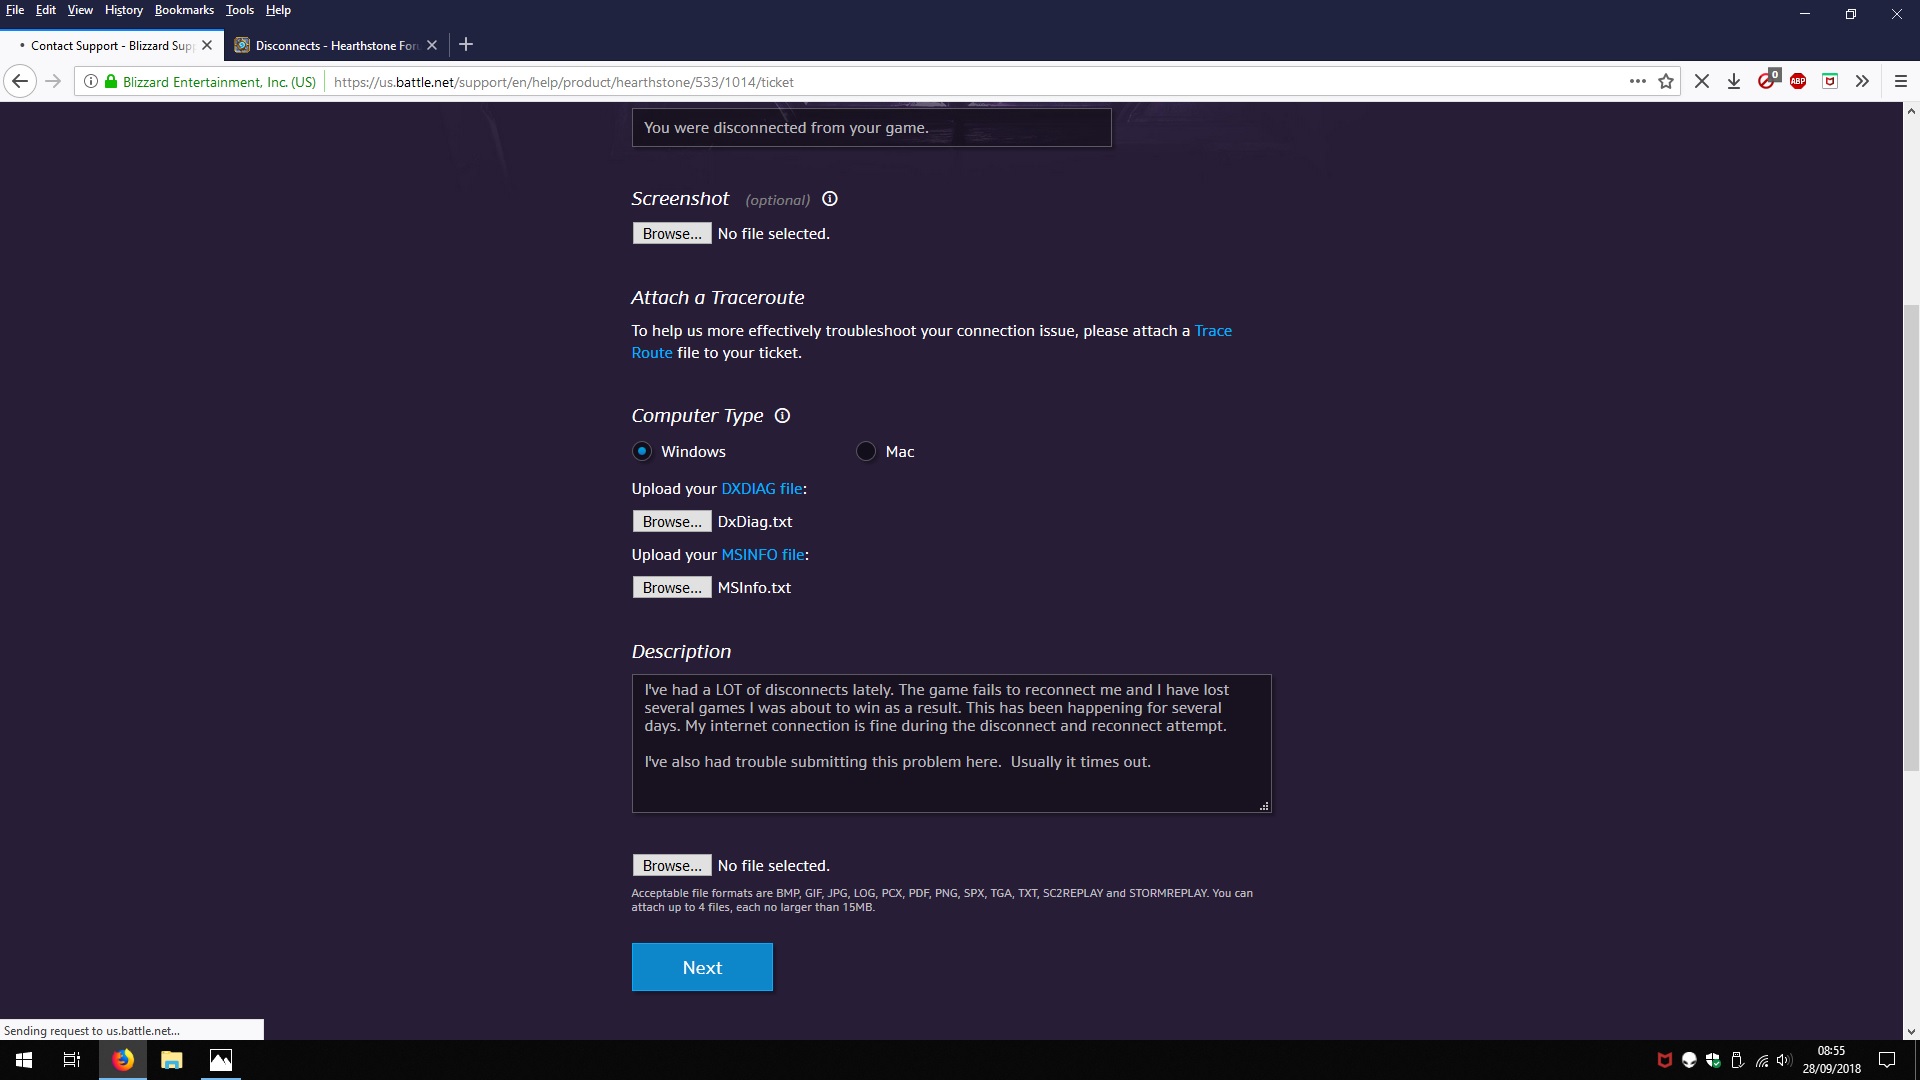Select the Windows computer type

[642, 452]
